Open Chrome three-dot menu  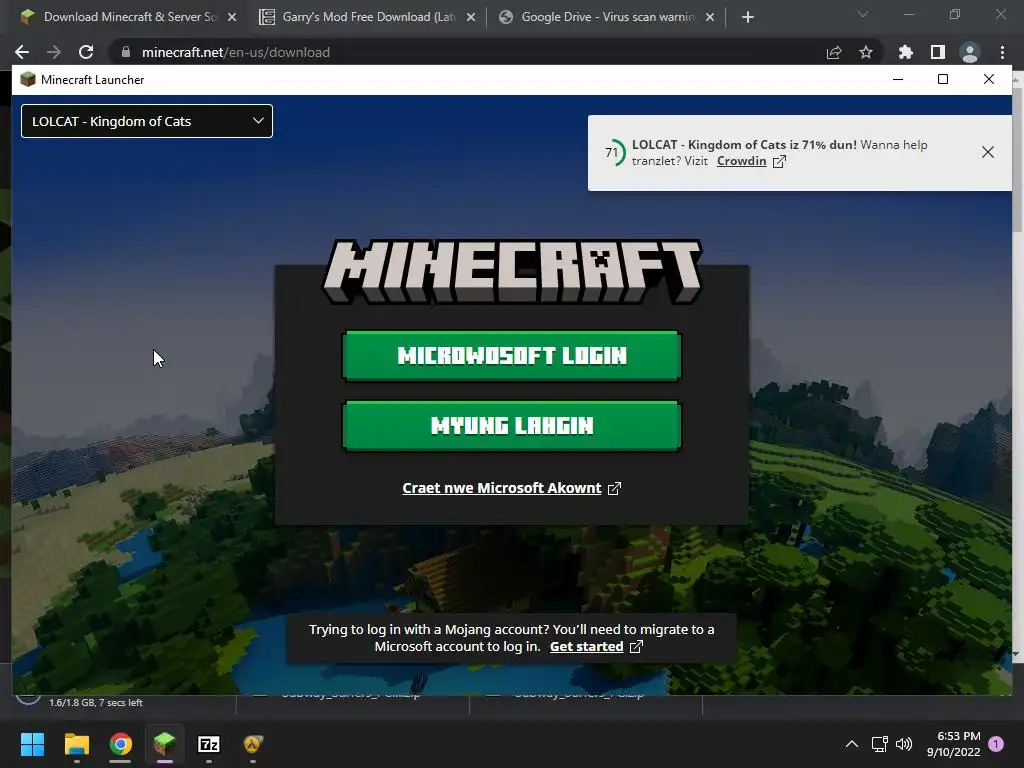(x=1002, y=52)
